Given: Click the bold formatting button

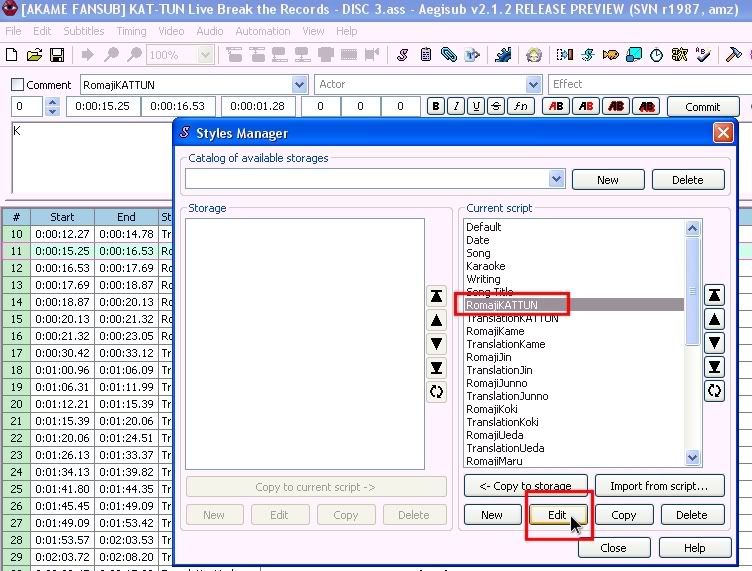Looking at the screenshot, I should 436,107.
